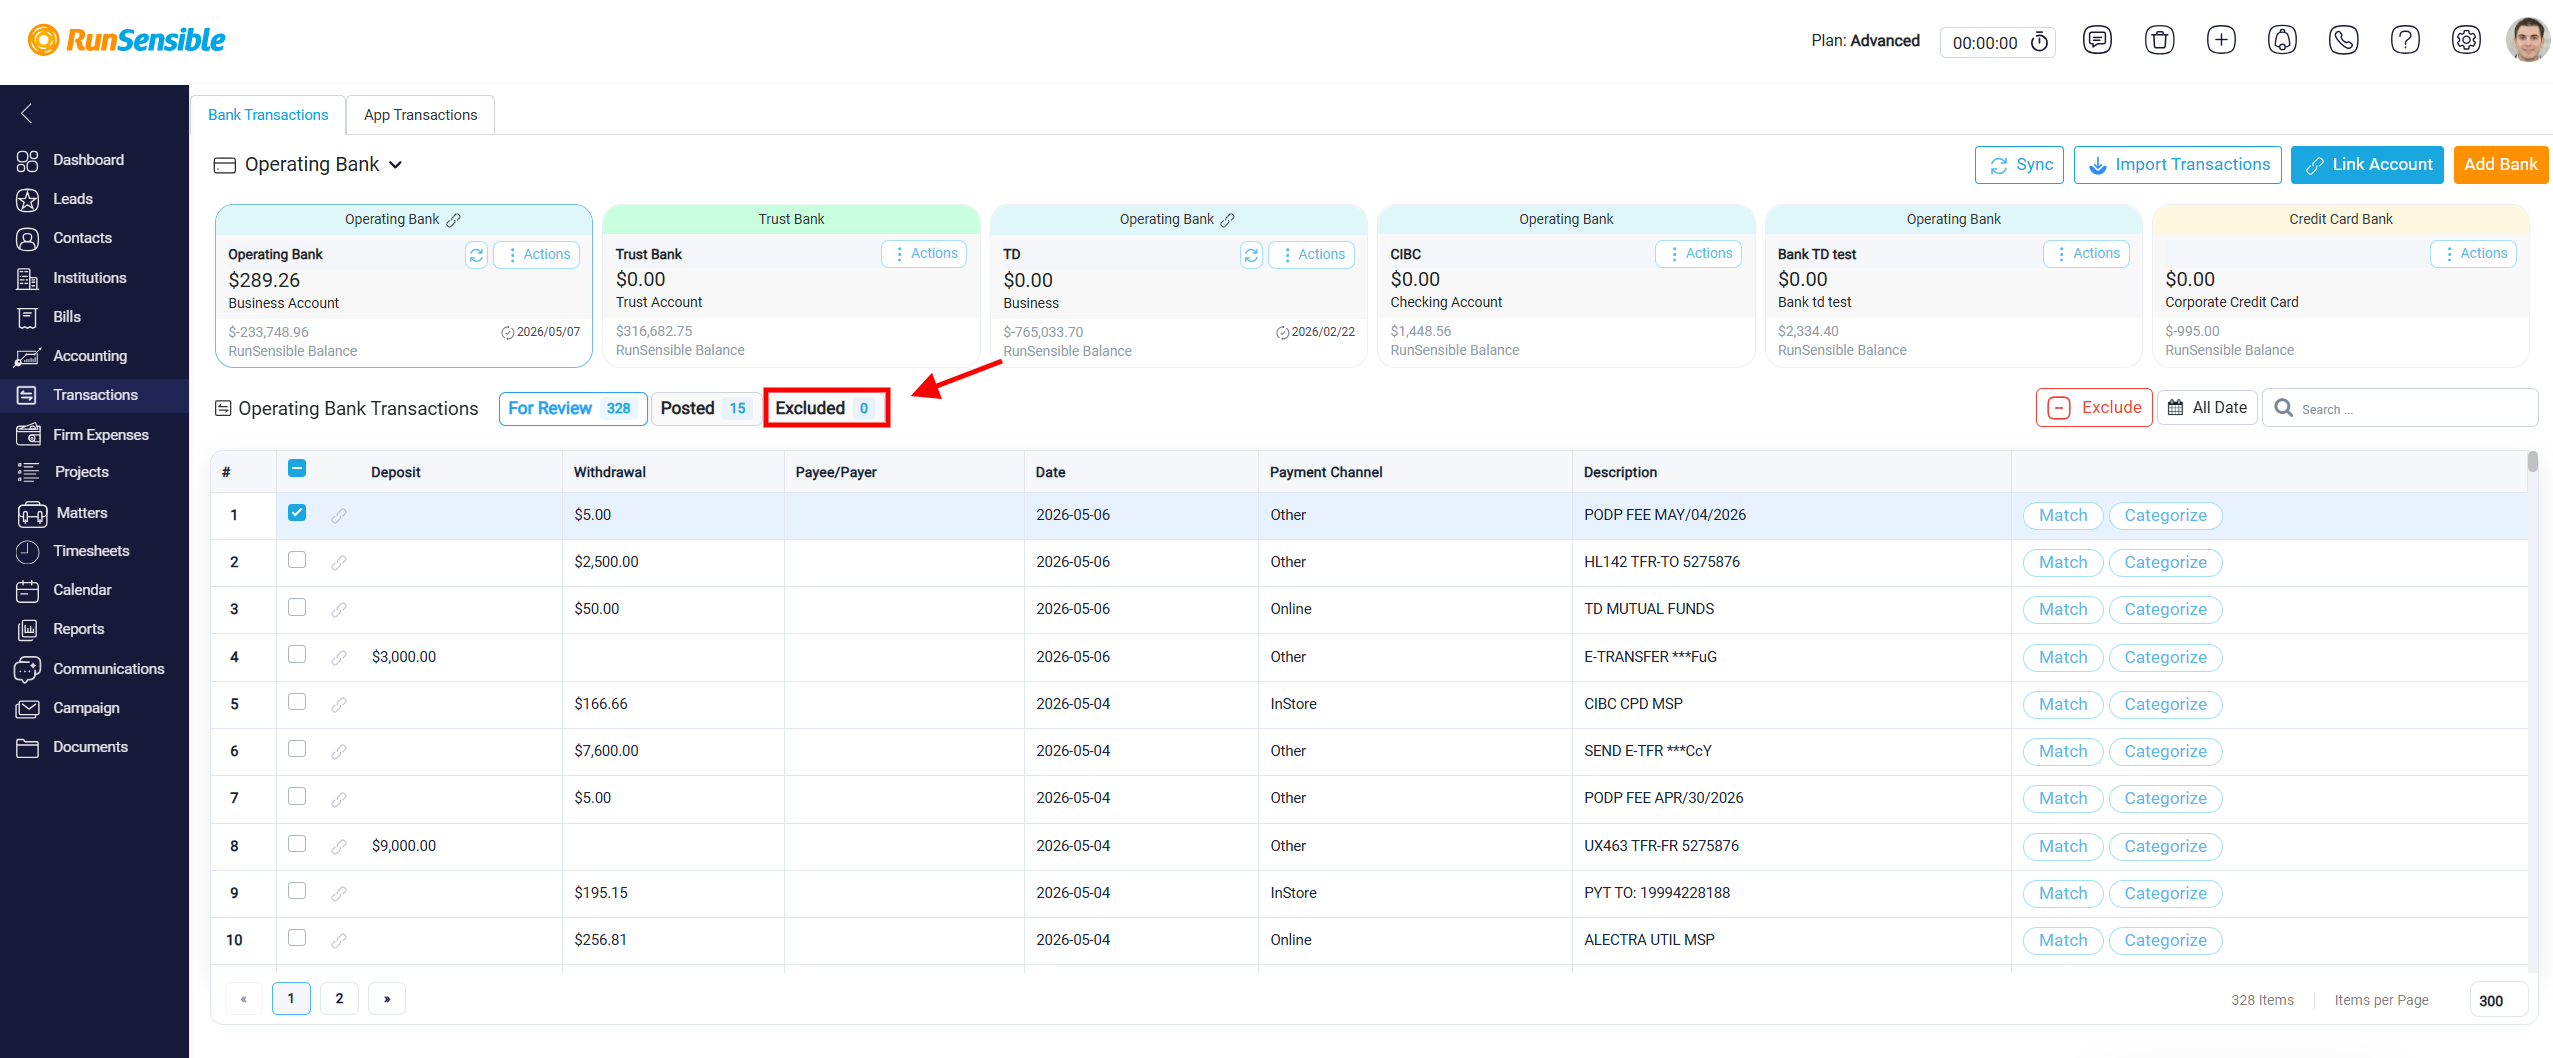The width and height of the screenshot is (2553, 1058).
Task: Open the settings gear icon
Action: [x=2466, y=40]
